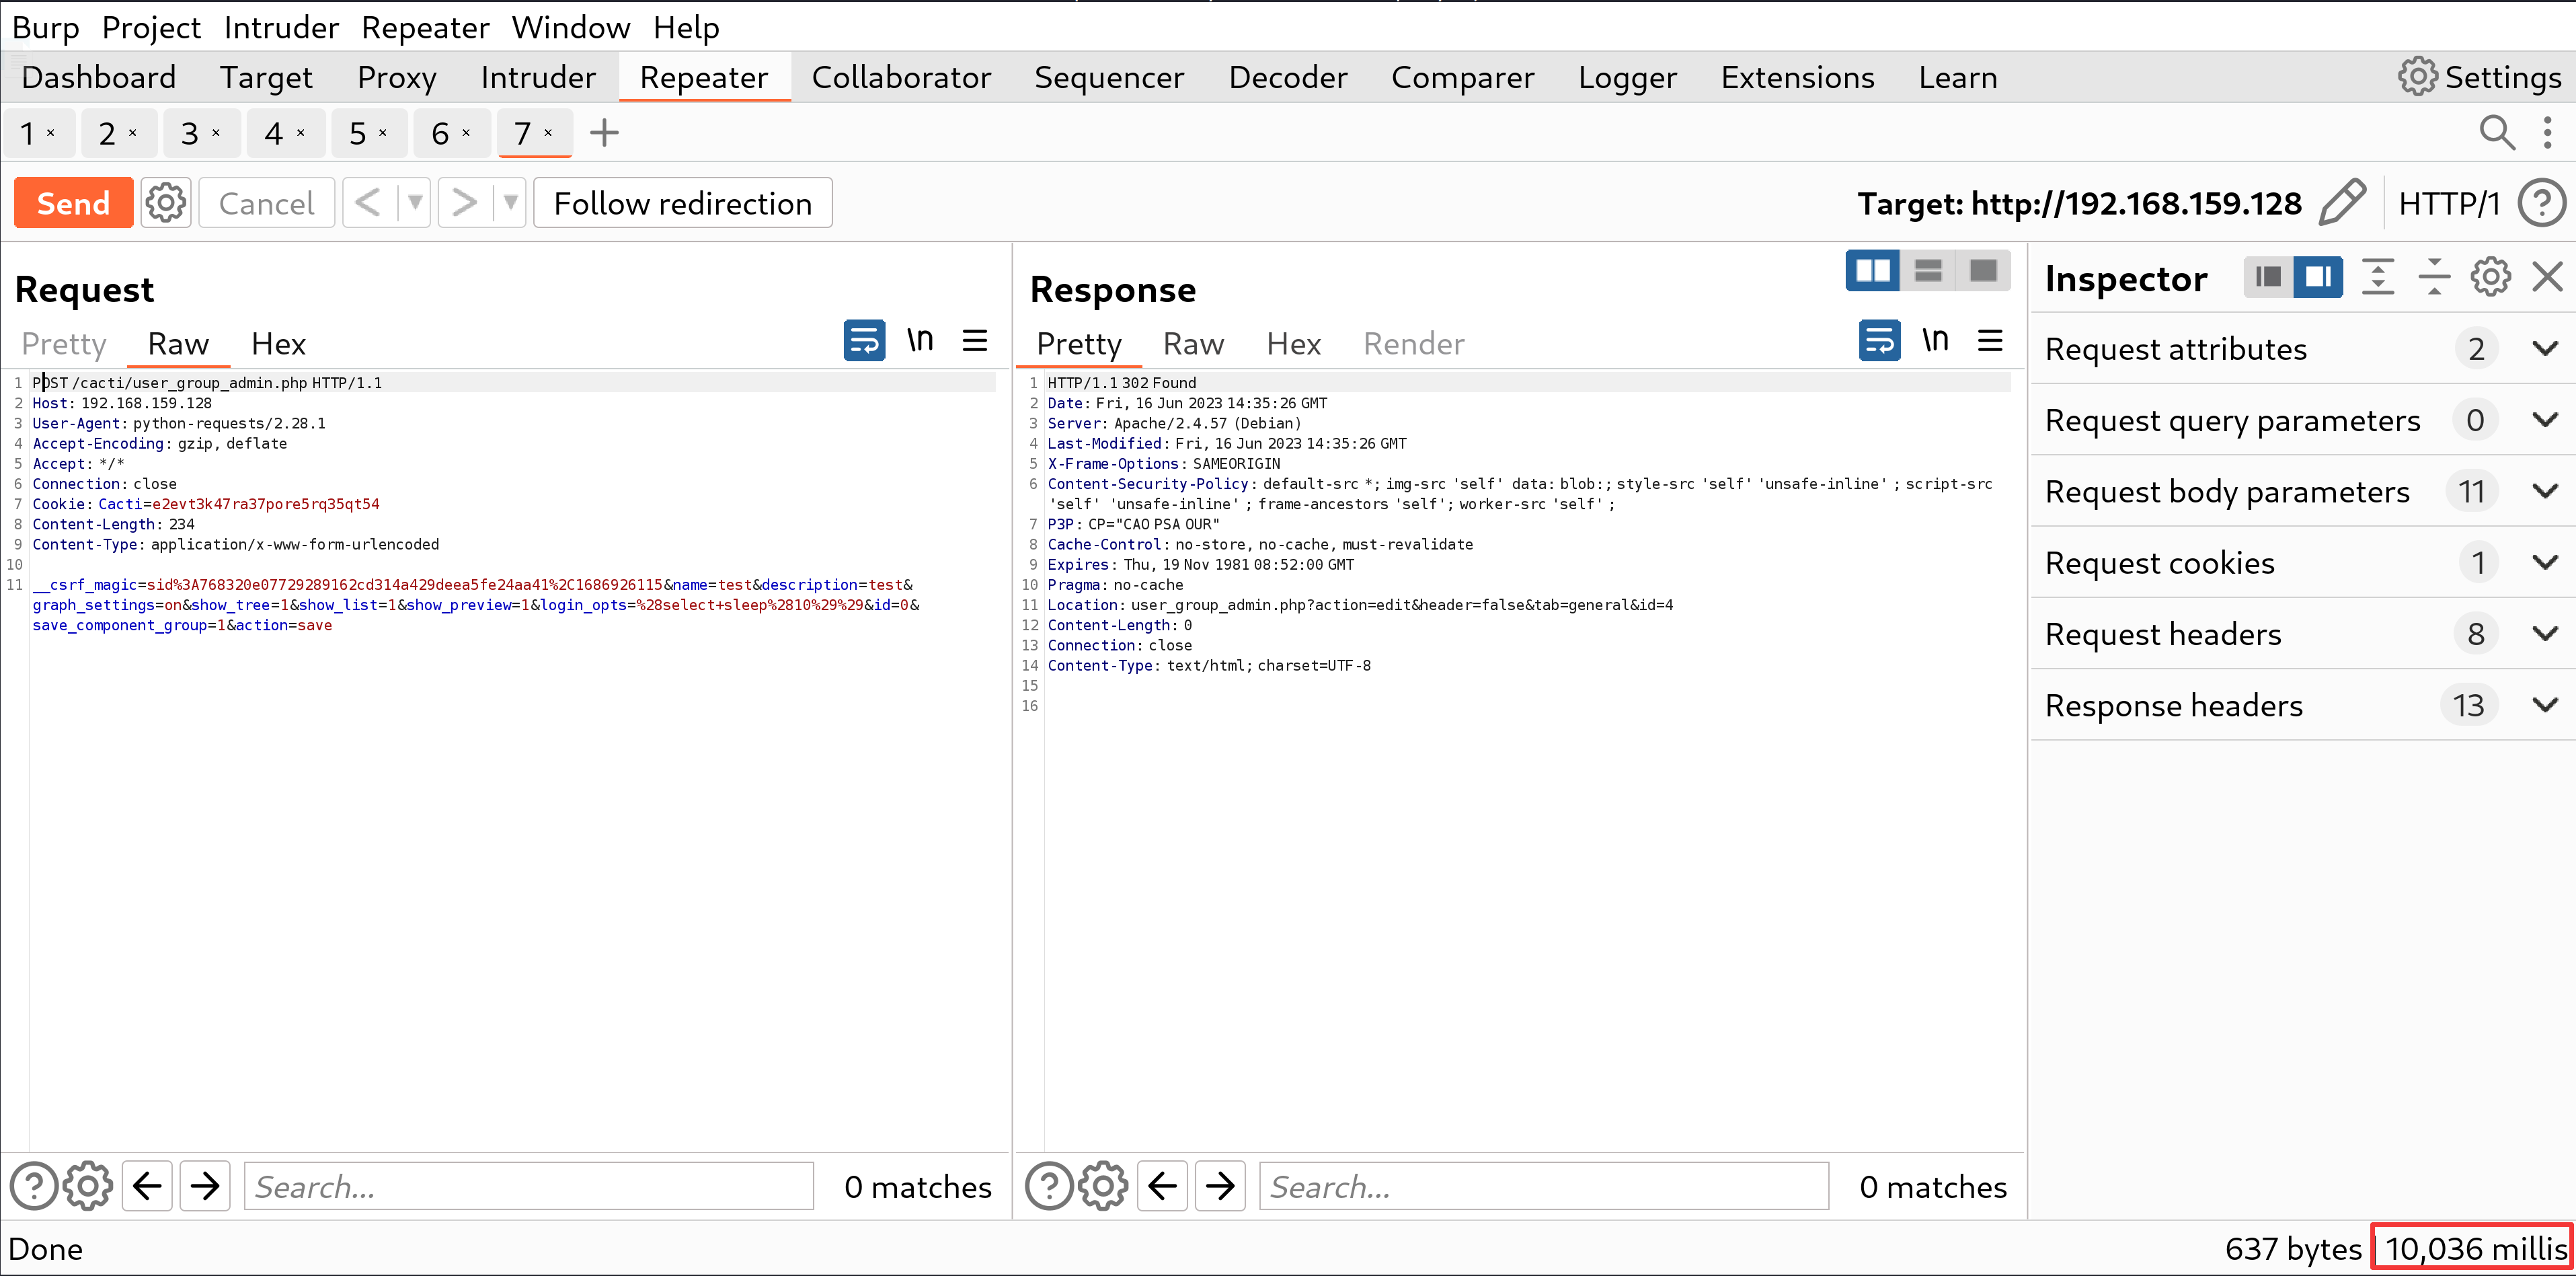Click the Follow redirection button
The width and height of the screenshot is (2576, 1276).
683,203
